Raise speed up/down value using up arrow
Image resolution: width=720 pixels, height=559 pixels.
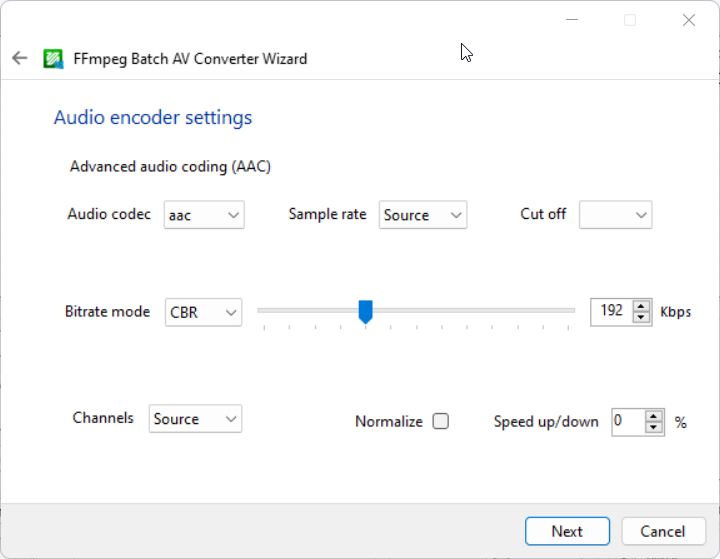pos(653,417)
